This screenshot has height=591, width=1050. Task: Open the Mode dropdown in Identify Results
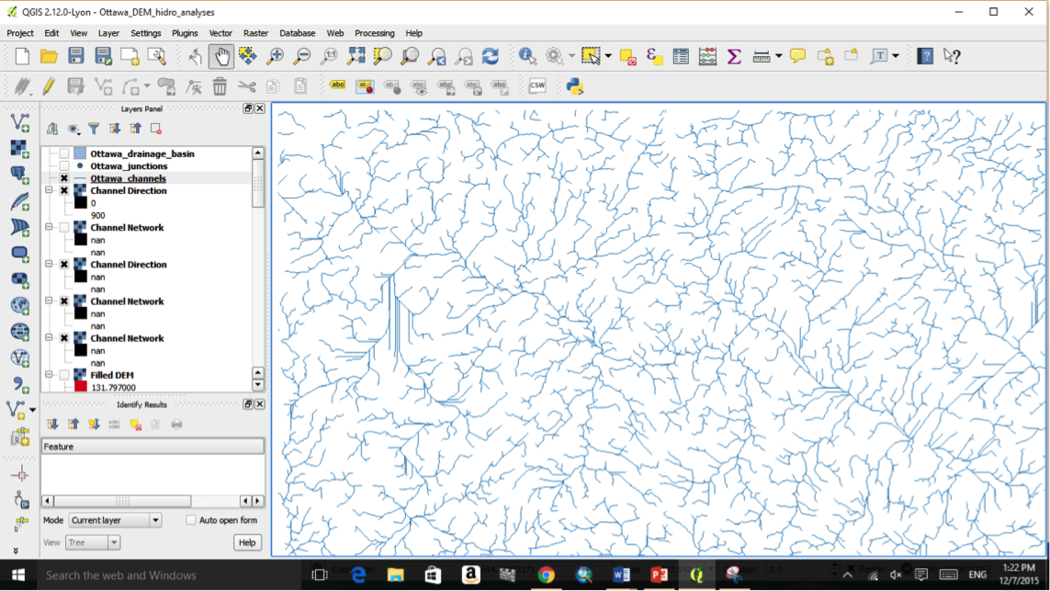[153, 520]
